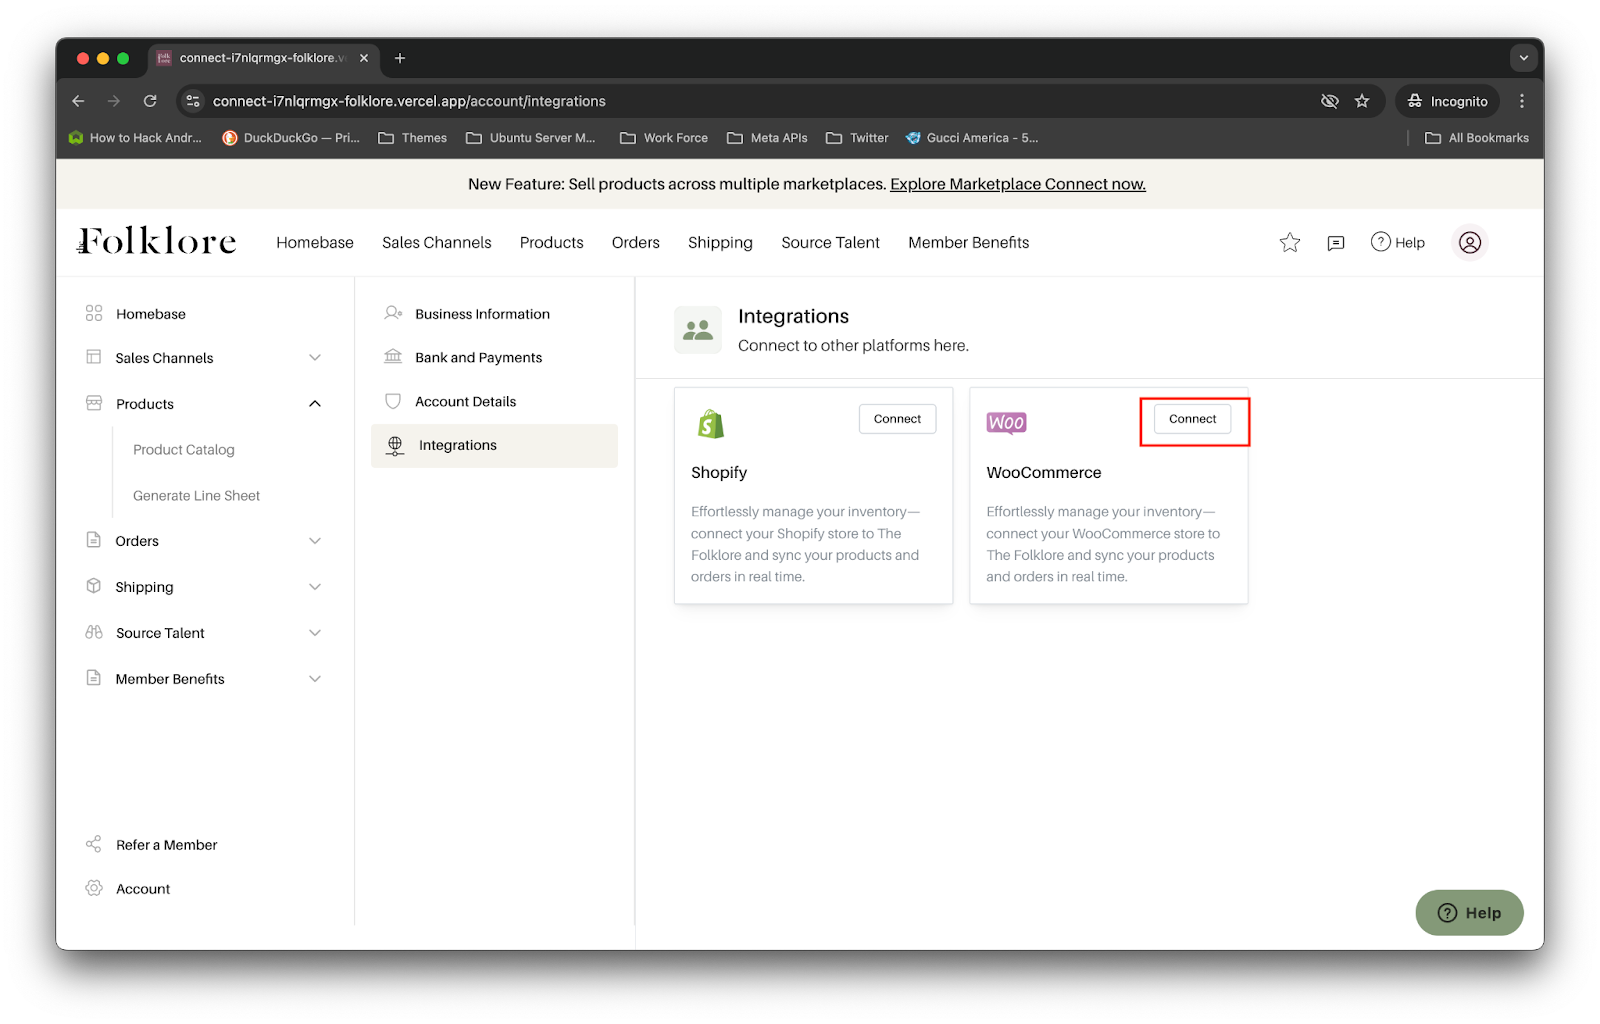Open the DuckDuckGo bookmark
The width and height of the screenshot is (1600, 1024).
tap(291, 138)
